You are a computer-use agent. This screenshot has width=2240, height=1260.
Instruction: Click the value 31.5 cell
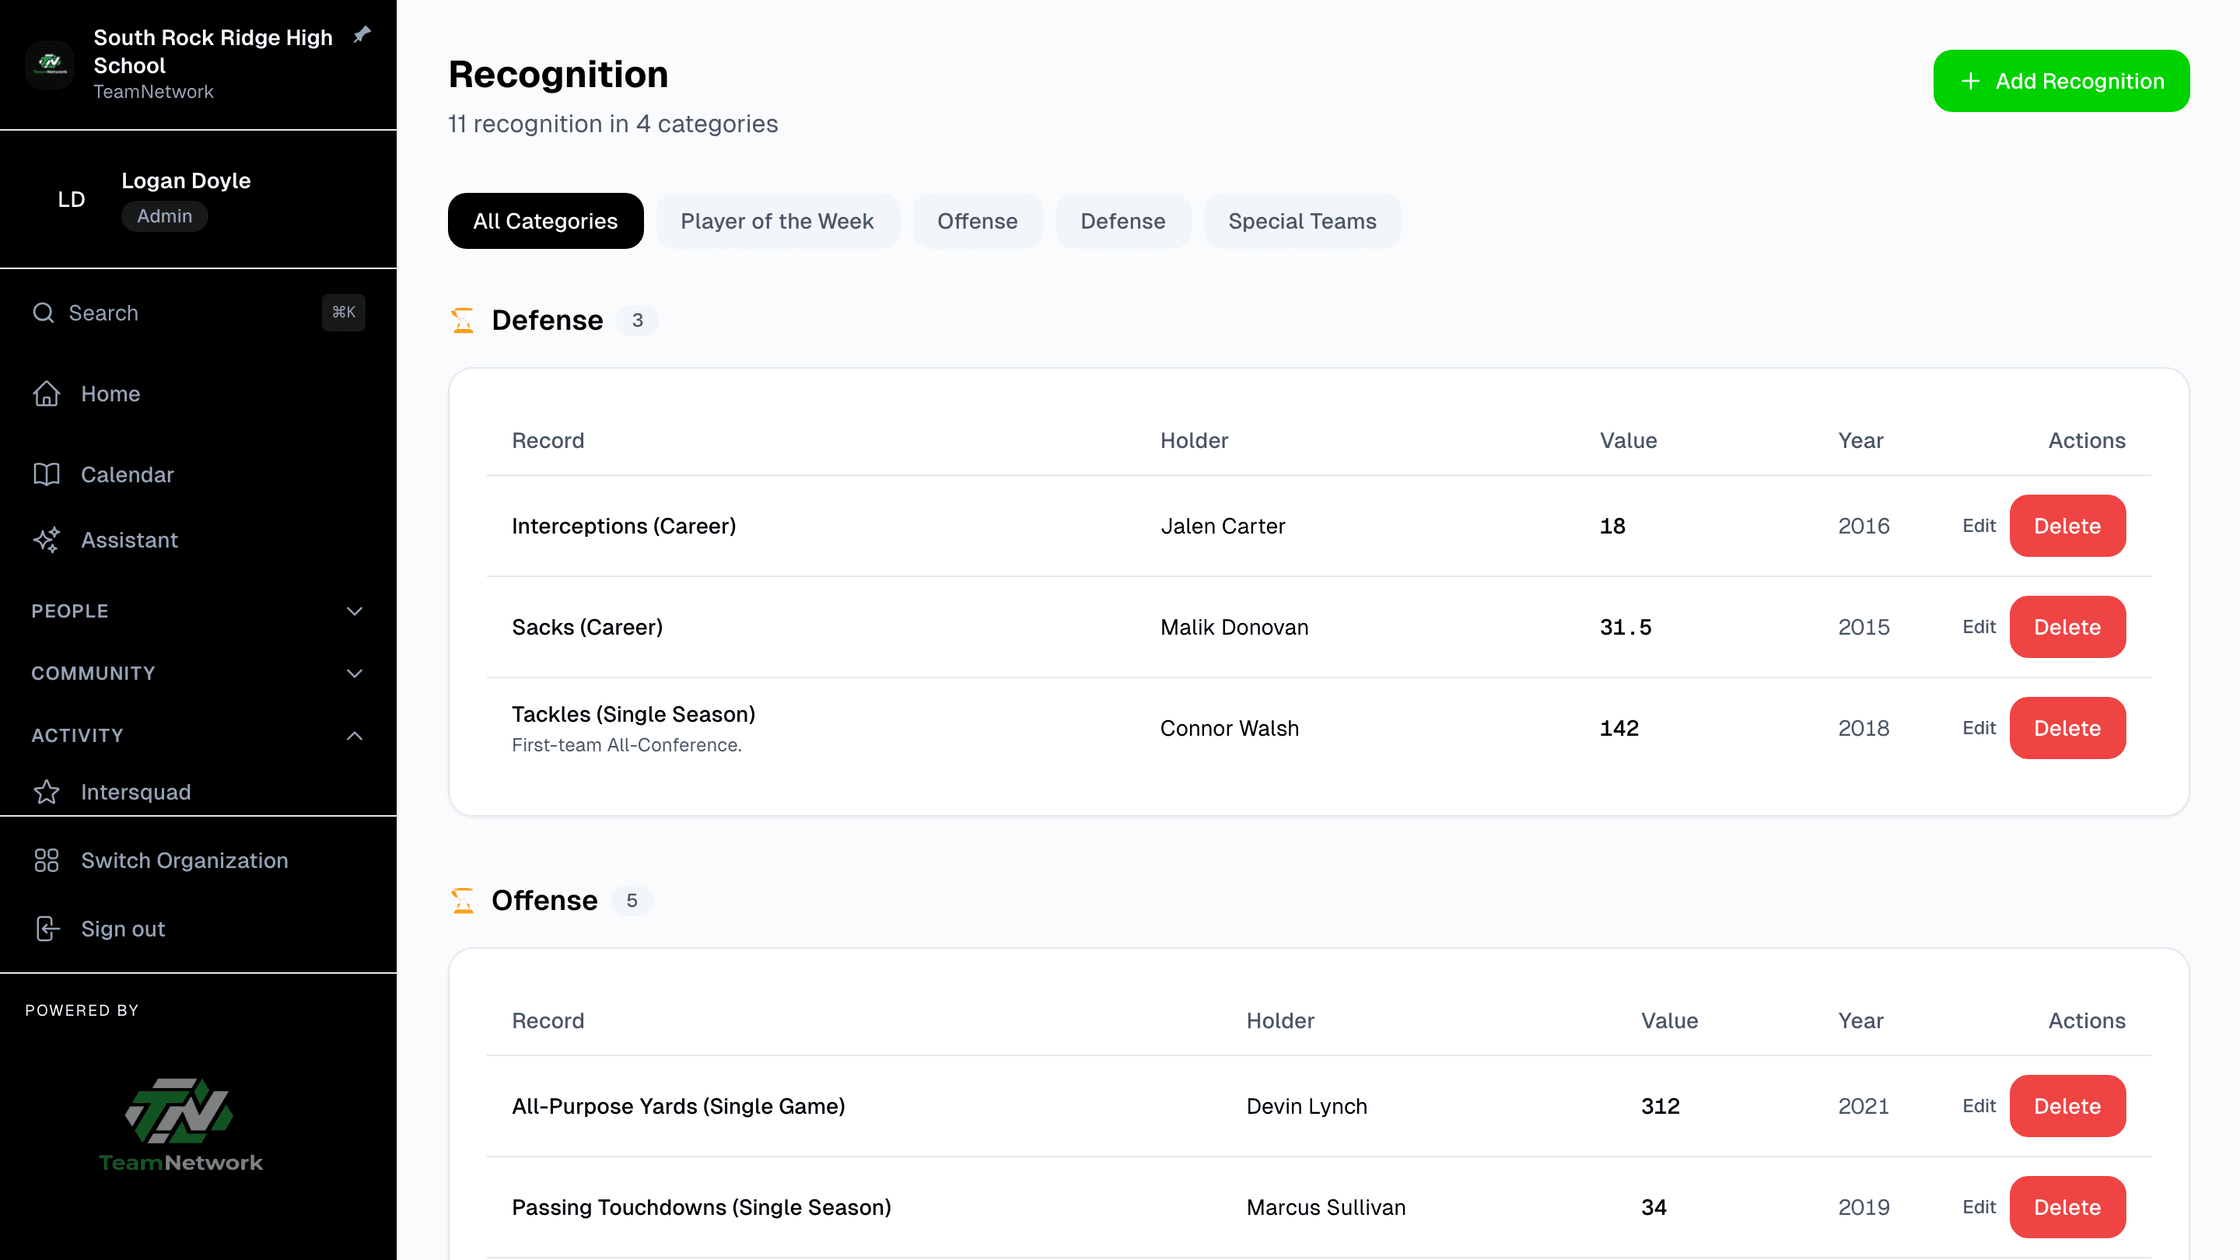pos(1626,627)
